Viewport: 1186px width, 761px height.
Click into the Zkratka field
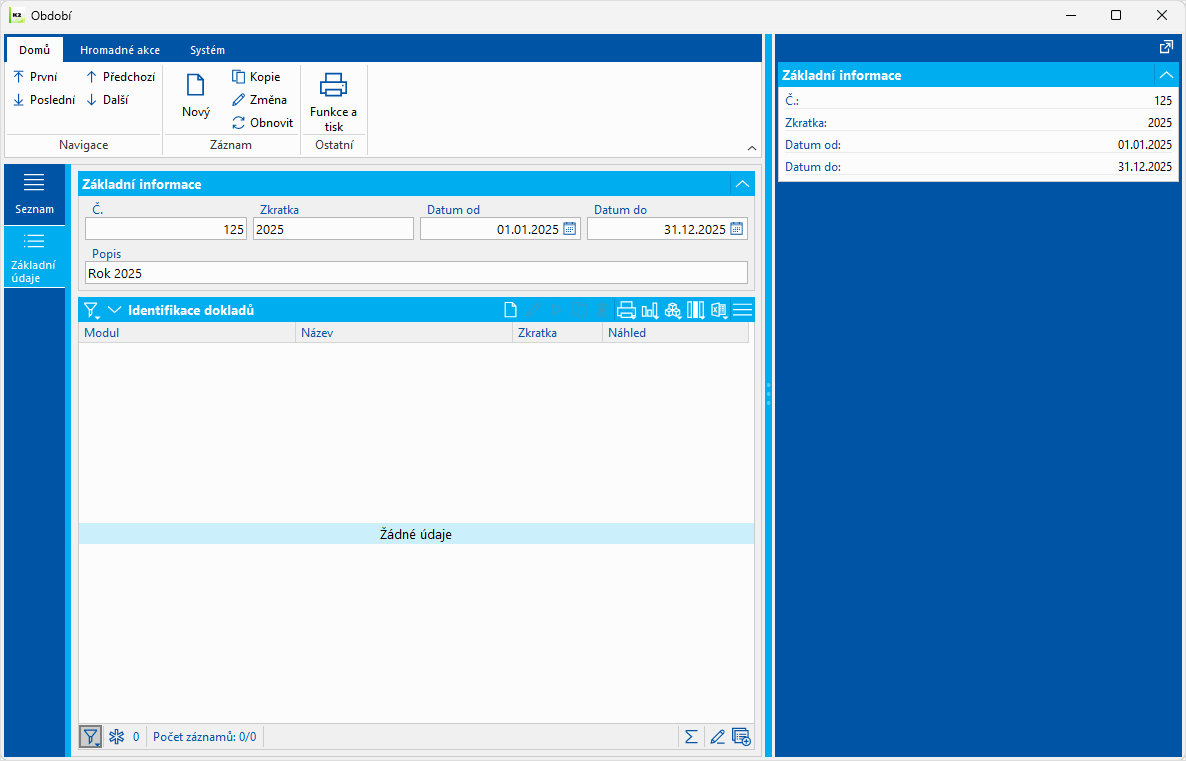334,228
